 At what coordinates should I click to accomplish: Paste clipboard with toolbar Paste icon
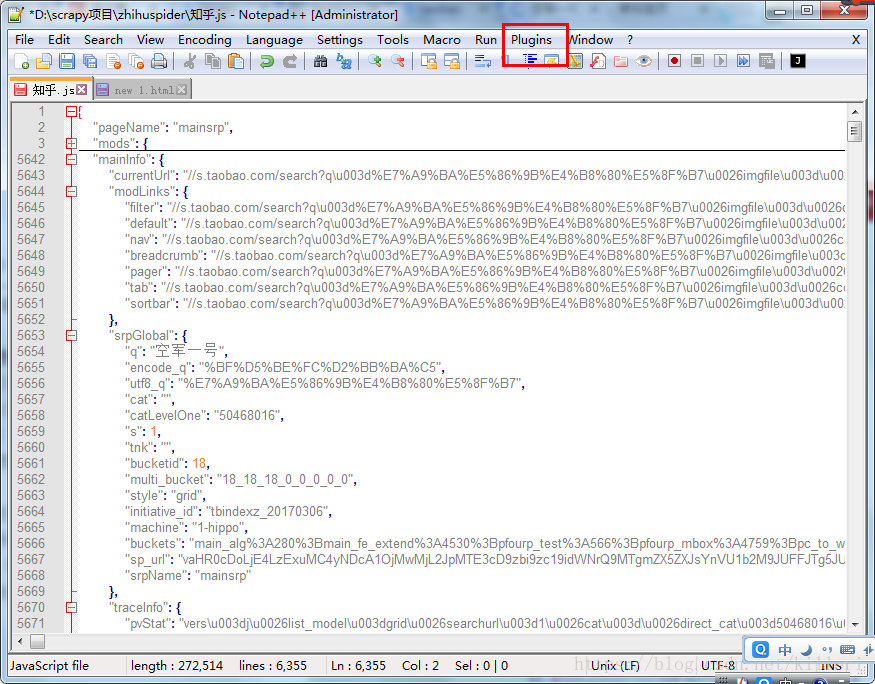(236, 61)
